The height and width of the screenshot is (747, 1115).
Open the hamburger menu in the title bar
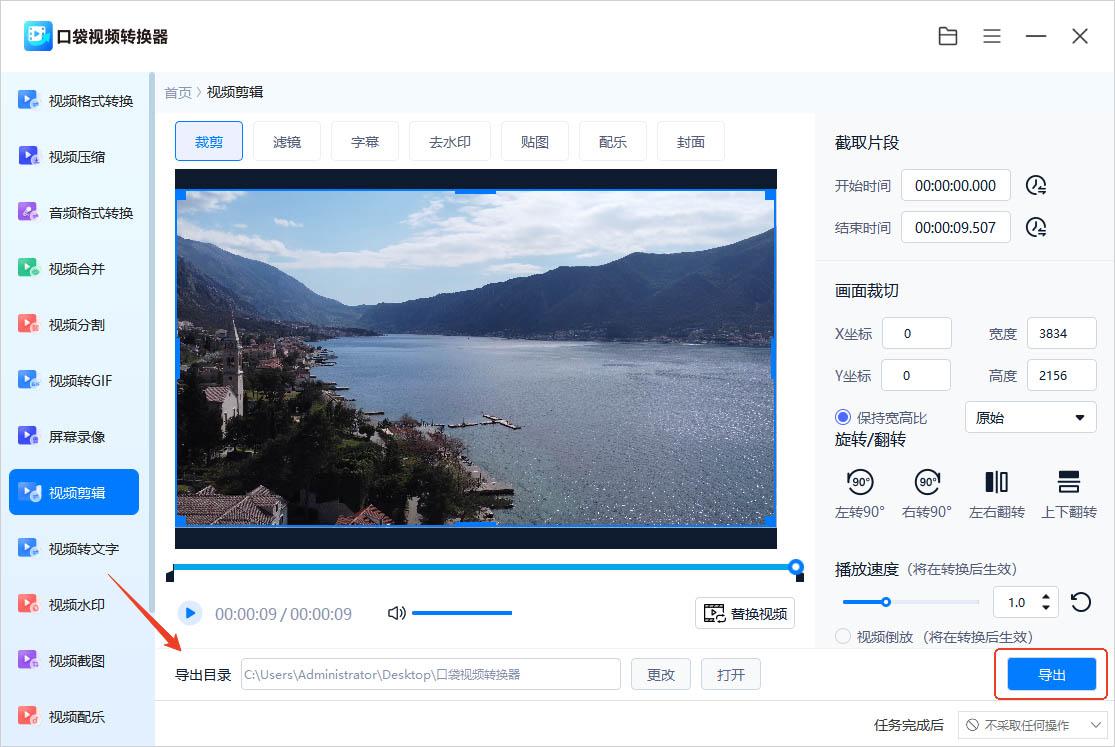(x=992, y=36)
